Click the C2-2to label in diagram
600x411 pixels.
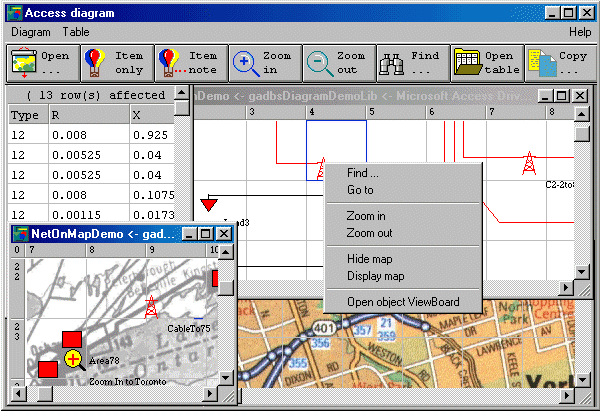[x=559, y=185]
